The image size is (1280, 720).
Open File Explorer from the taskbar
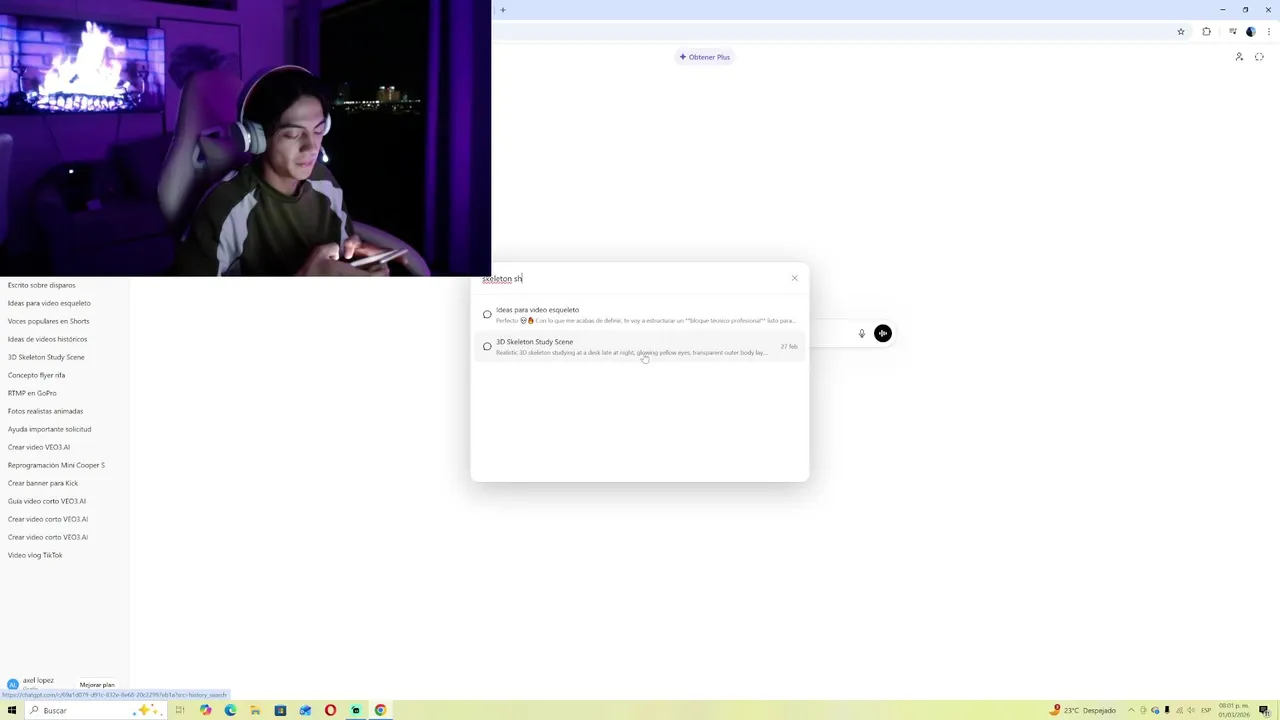(x=255, y=710)
